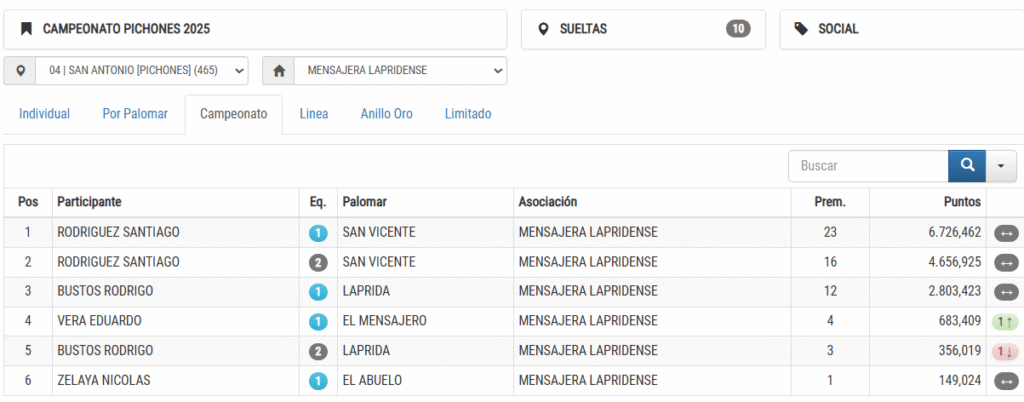Click the unchanged-position indicator for 4.656,925 points
The height and width of the screenshot is (402, 1024).
tap(1006, 263)
